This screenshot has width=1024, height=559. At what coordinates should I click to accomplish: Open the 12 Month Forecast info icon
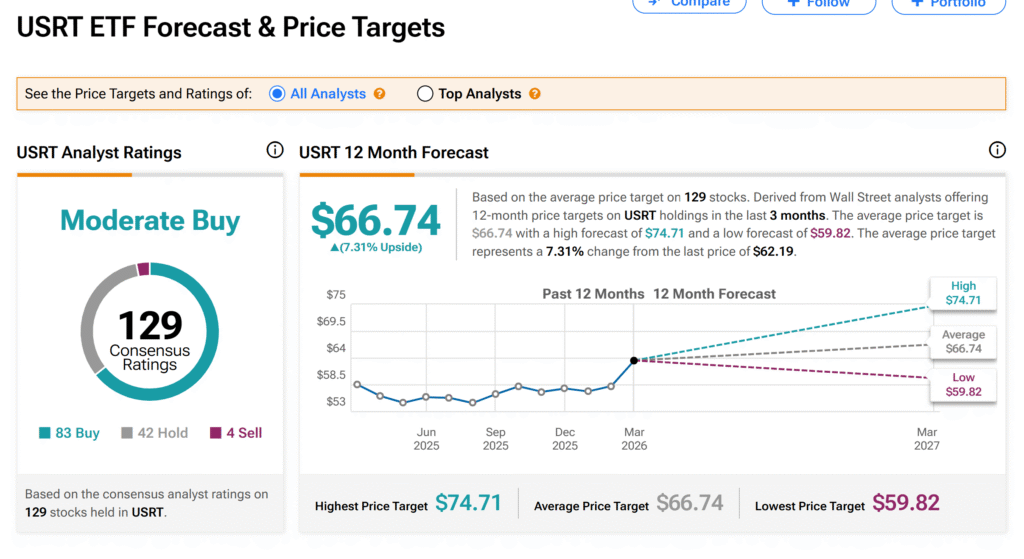tap(997, 151)
